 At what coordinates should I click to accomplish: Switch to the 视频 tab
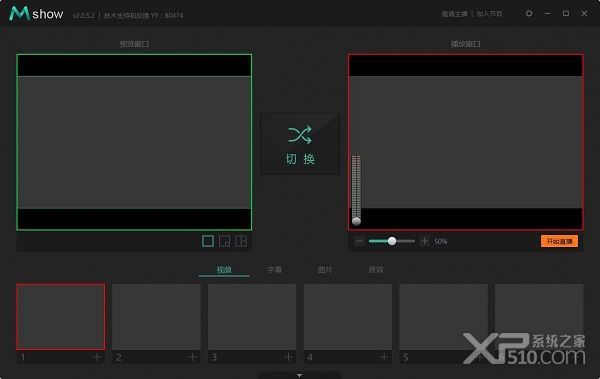click(x=224, y=270)
